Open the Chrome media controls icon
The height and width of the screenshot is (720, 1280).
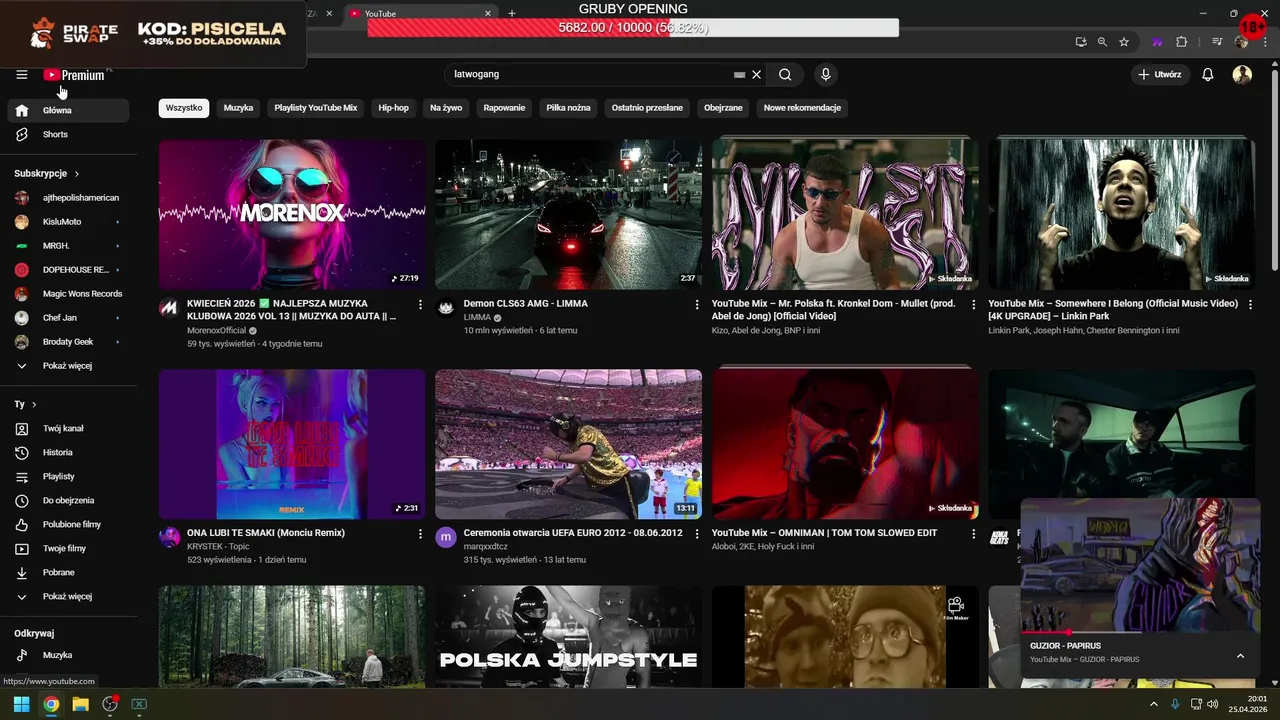click(x=1217, y=42)
